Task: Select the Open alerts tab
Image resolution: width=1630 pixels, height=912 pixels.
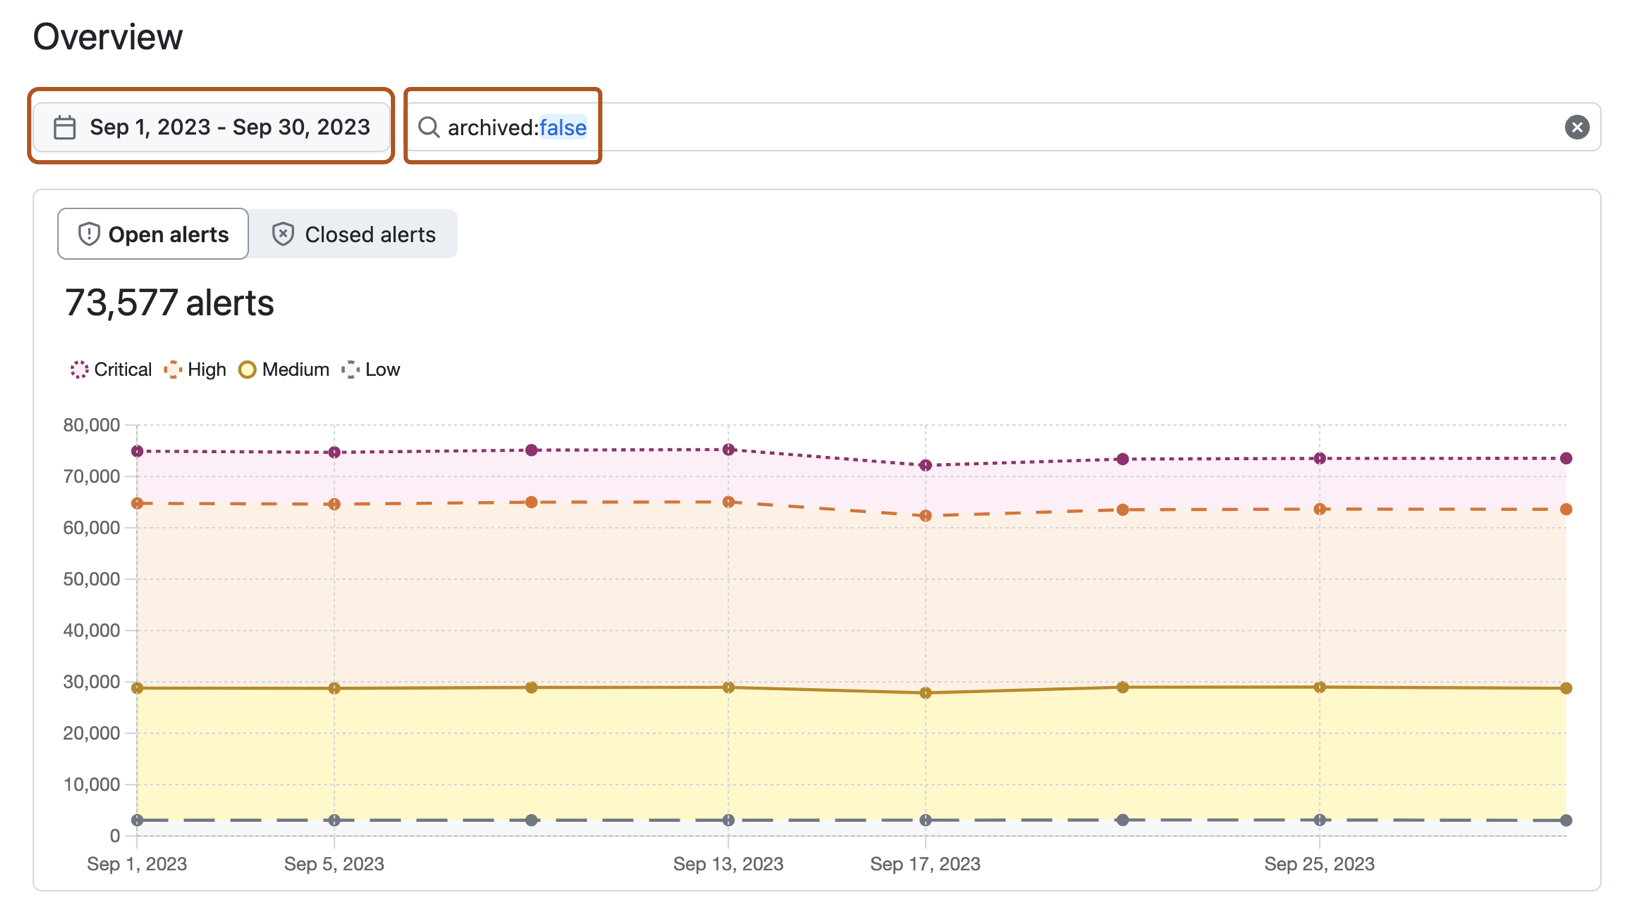Action: pyautogui.click(x=152, y=234)
